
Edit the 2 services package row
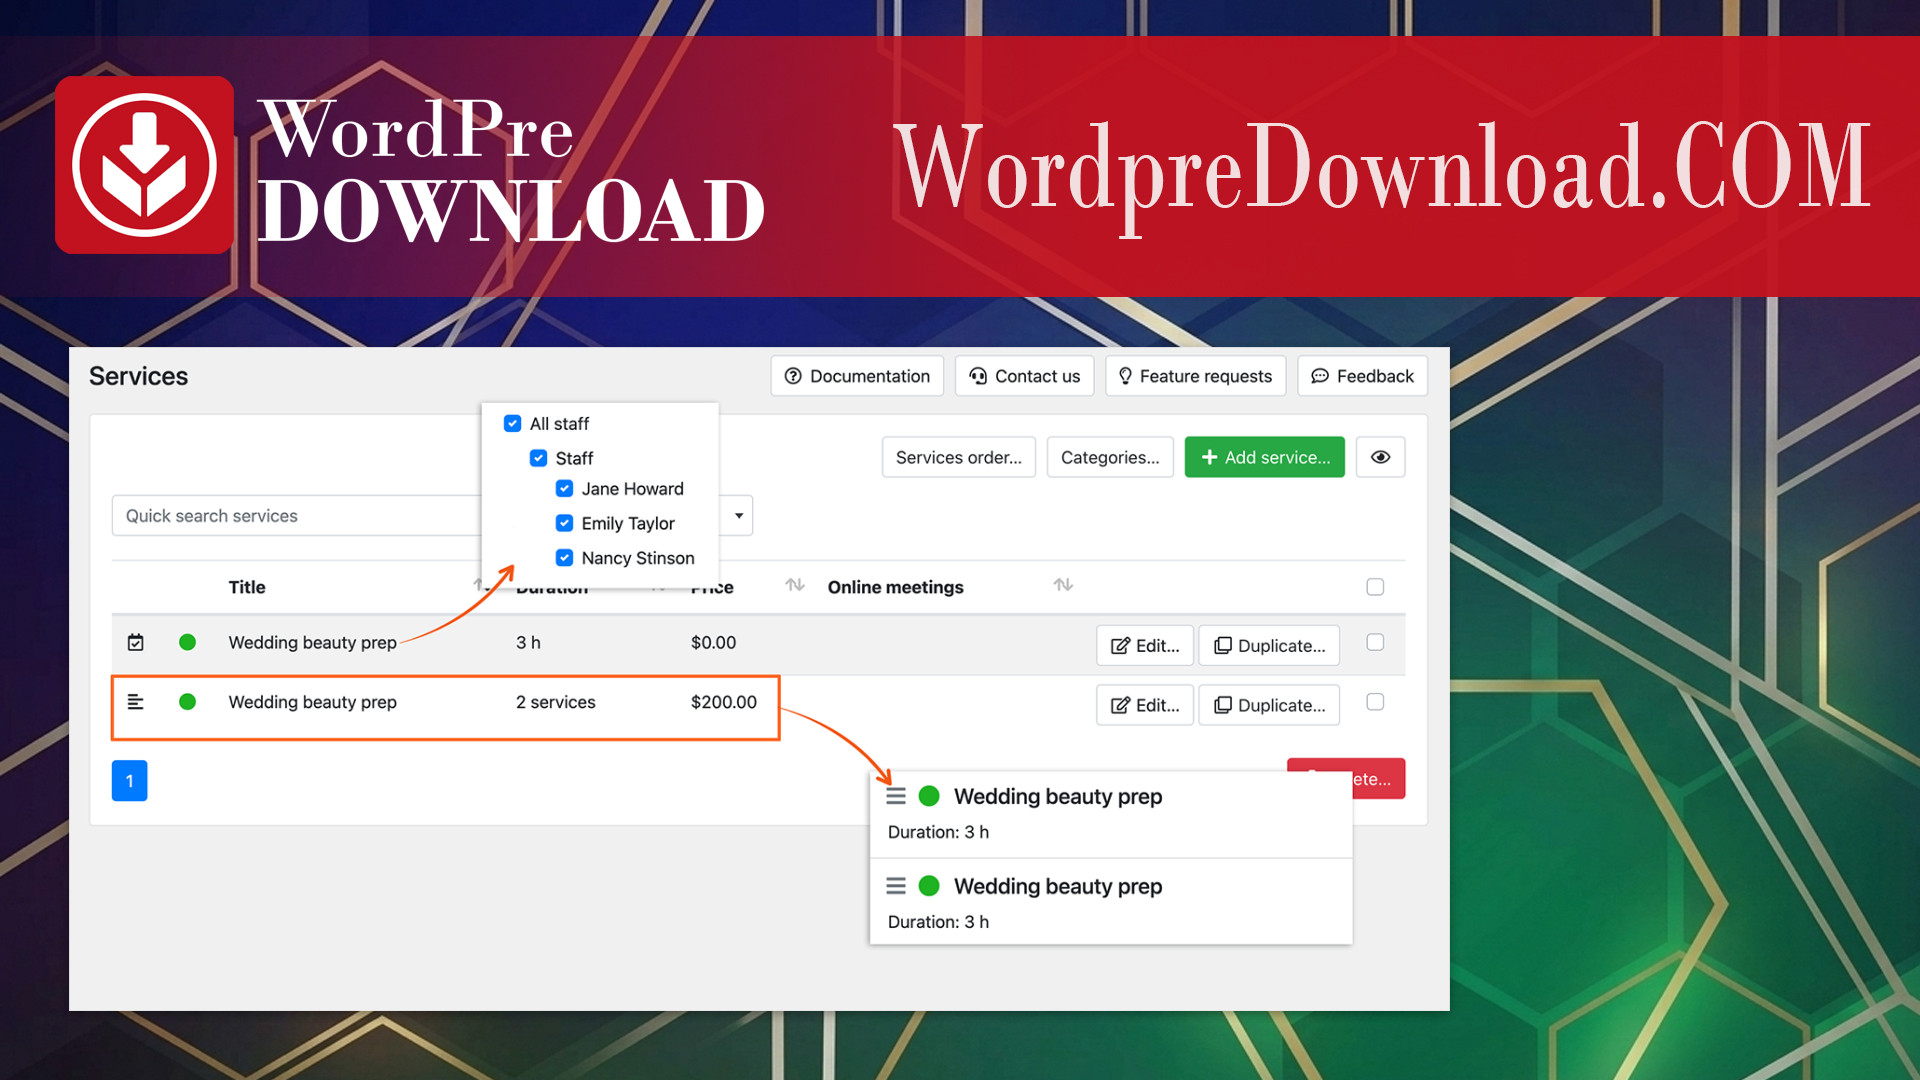tap(1145, 705)
